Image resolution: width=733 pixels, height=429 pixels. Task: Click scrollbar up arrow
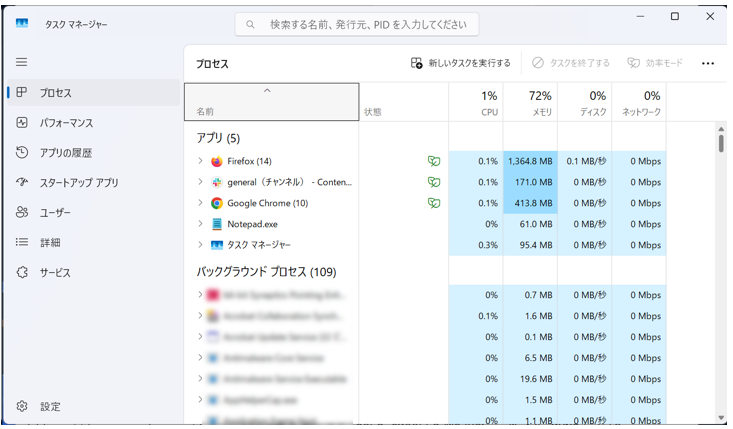click(x=721, y=129)
